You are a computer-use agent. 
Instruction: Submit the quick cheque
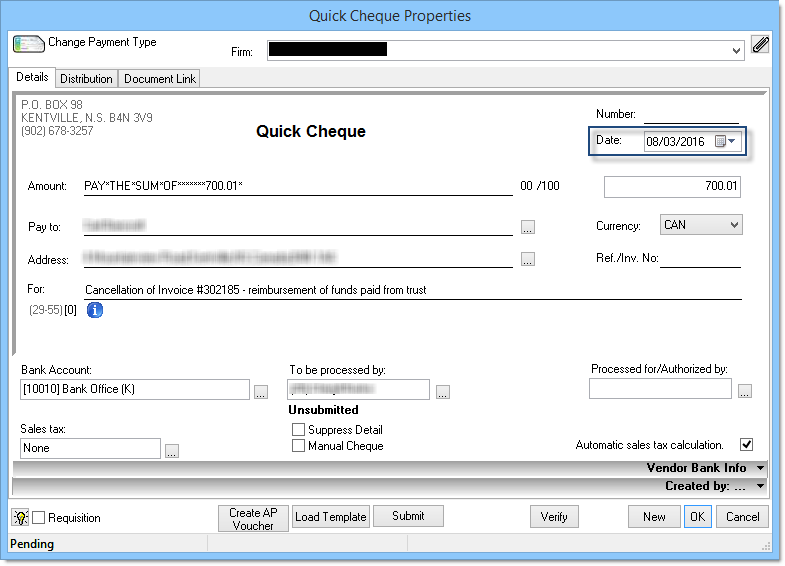(408, 516)
